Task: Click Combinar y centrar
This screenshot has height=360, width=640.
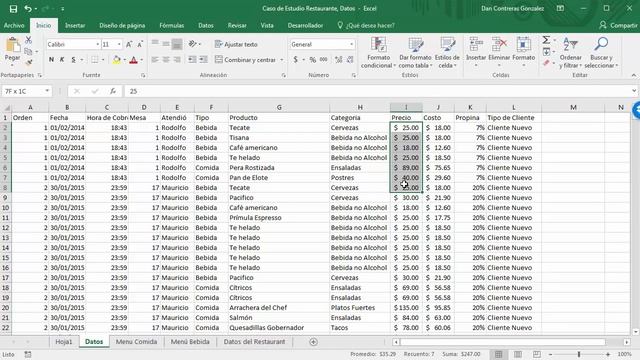Action: click(x=245, y=60)
